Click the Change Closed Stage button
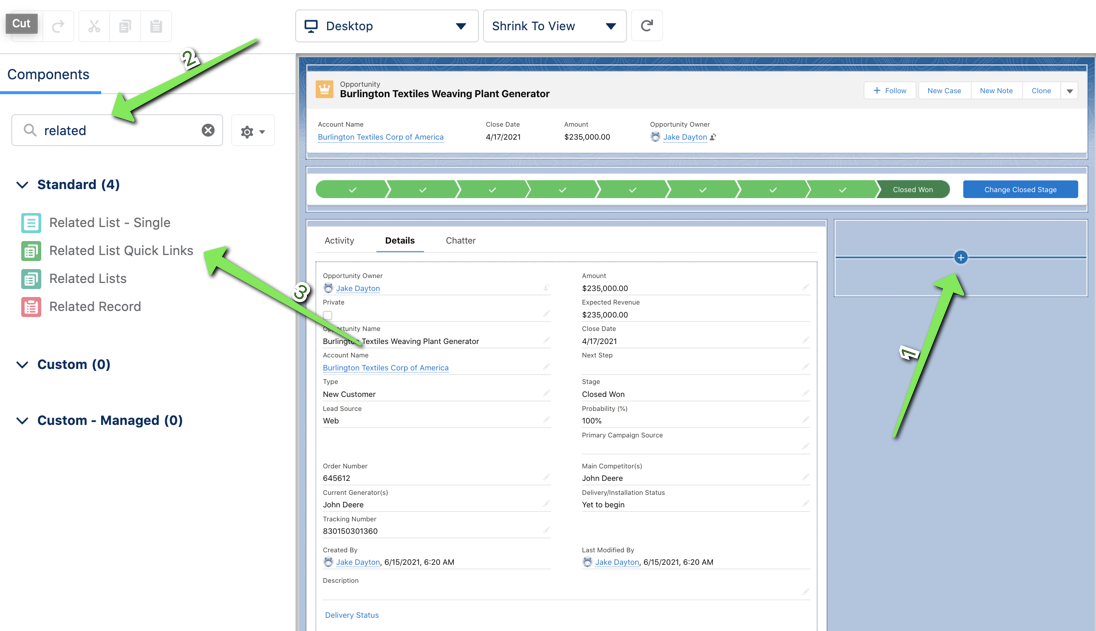 click(1020, 189)
